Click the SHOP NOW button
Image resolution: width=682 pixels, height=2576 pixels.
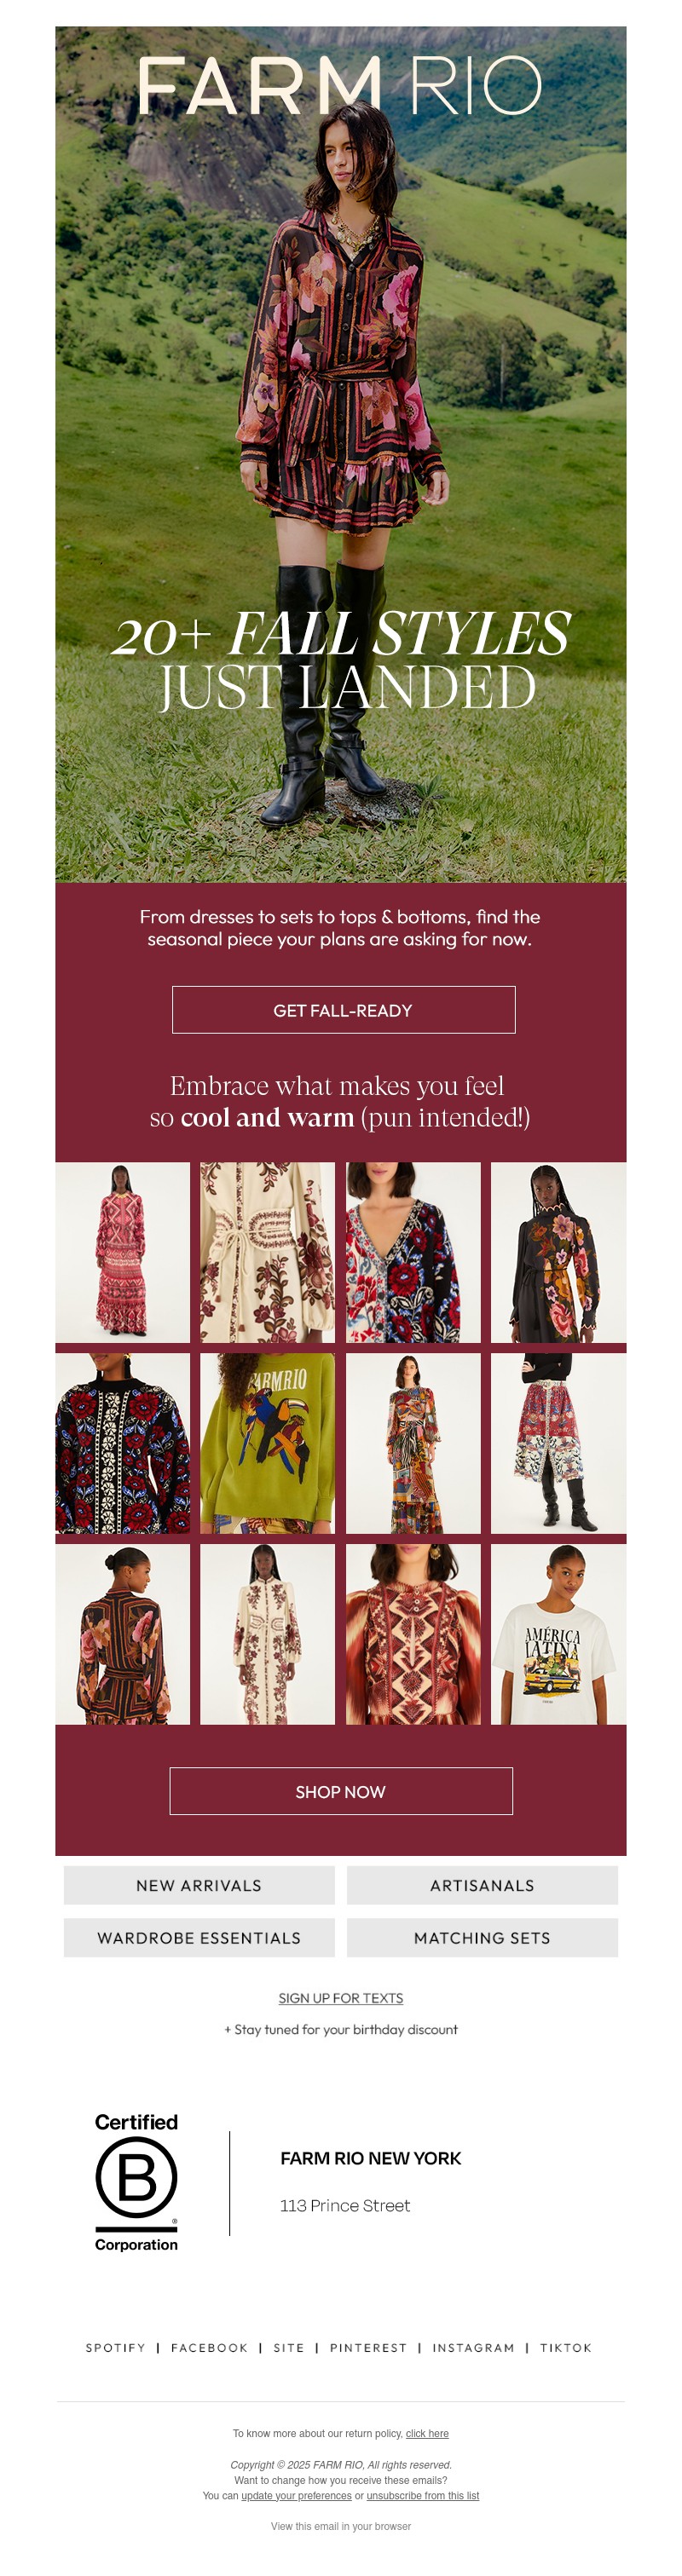[x=341, y=1791]
